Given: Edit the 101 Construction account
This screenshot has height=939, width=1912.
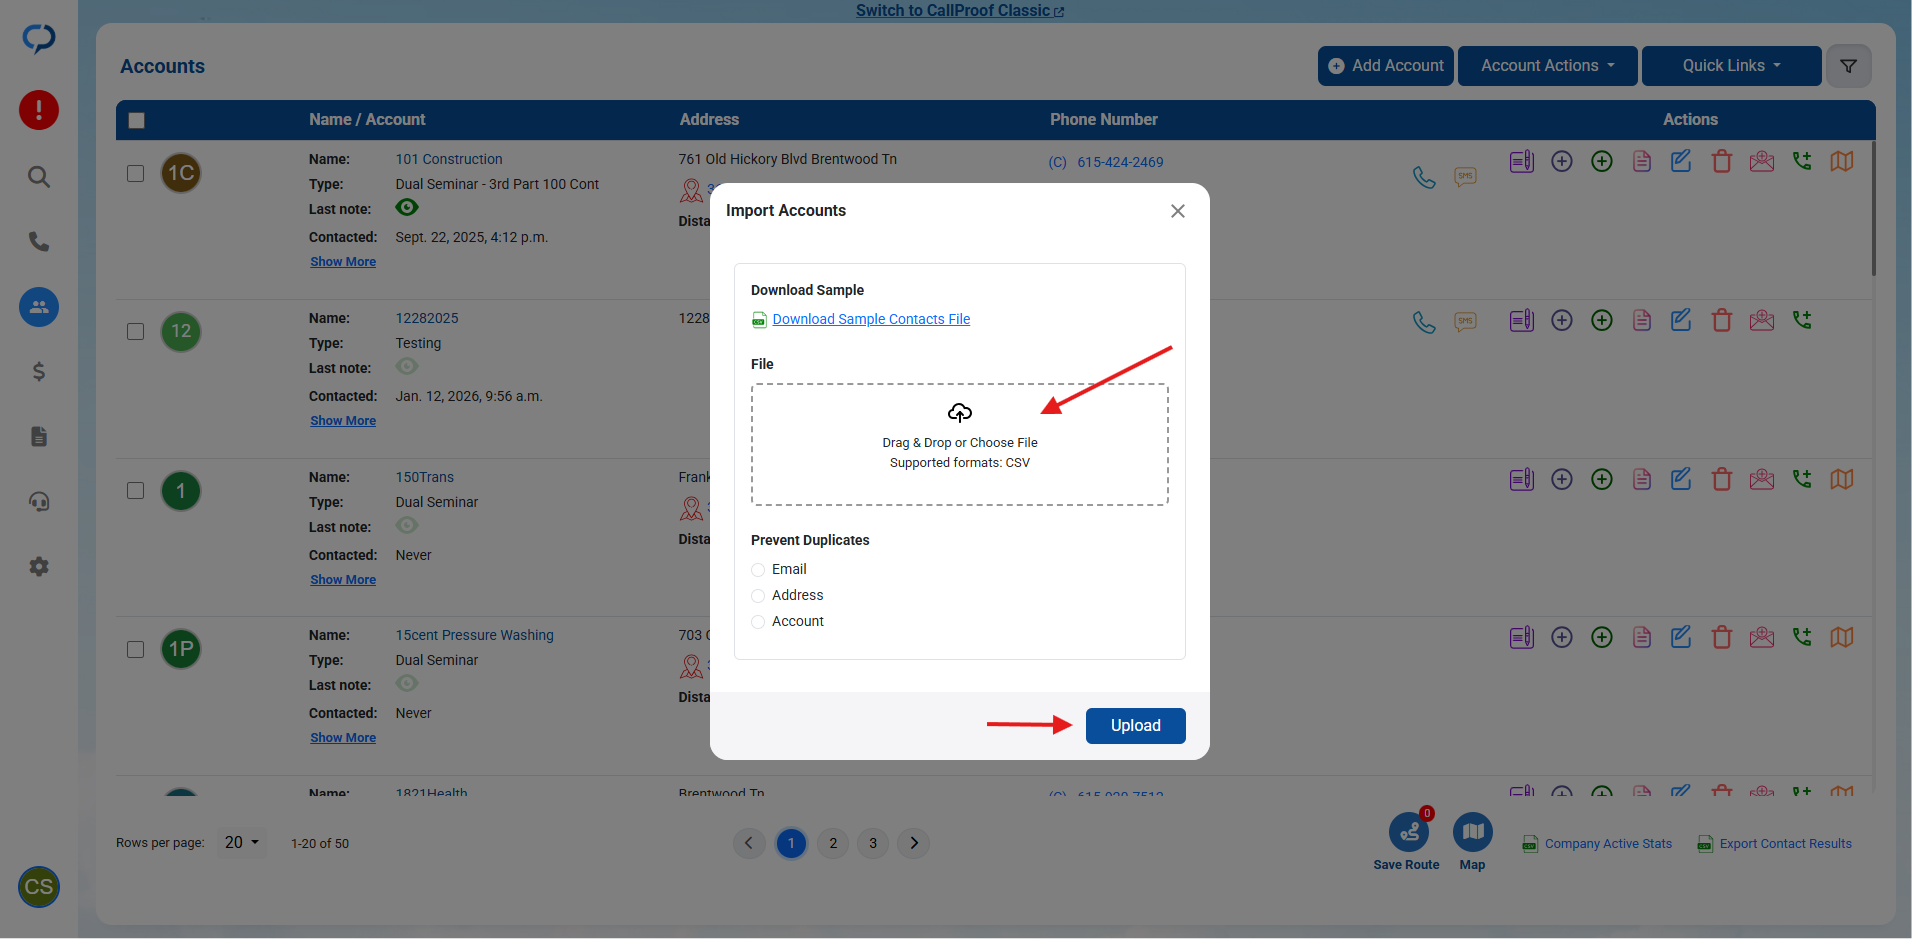Looking at the screenshot, I should coord(1682,161).
